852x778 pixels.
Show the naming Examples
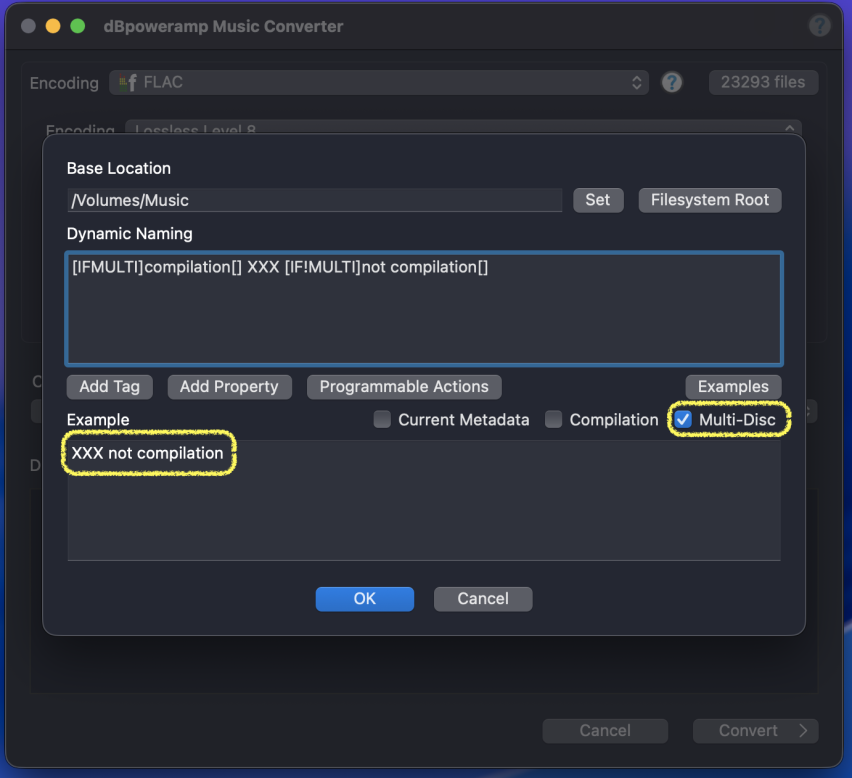733,387
